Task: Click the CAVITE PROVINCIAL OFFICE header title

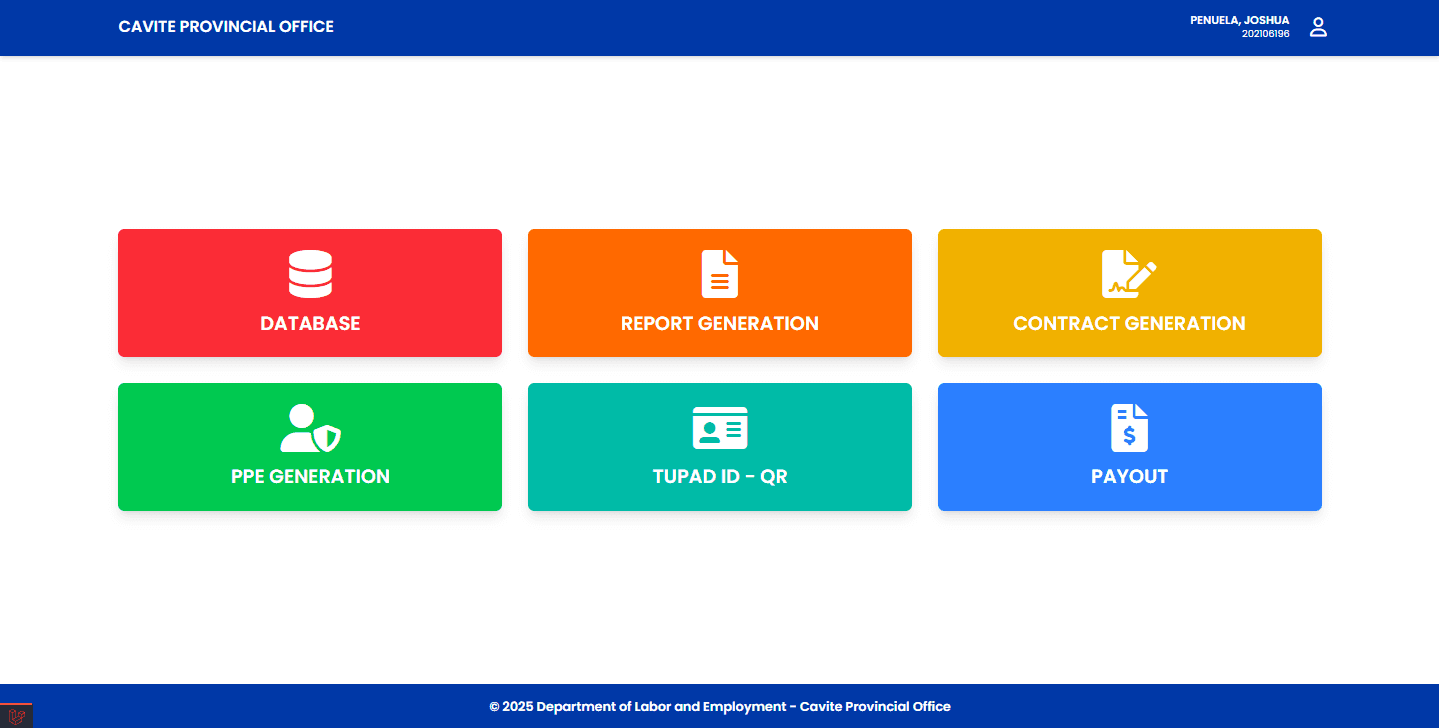Action: [x=226, y=27]
